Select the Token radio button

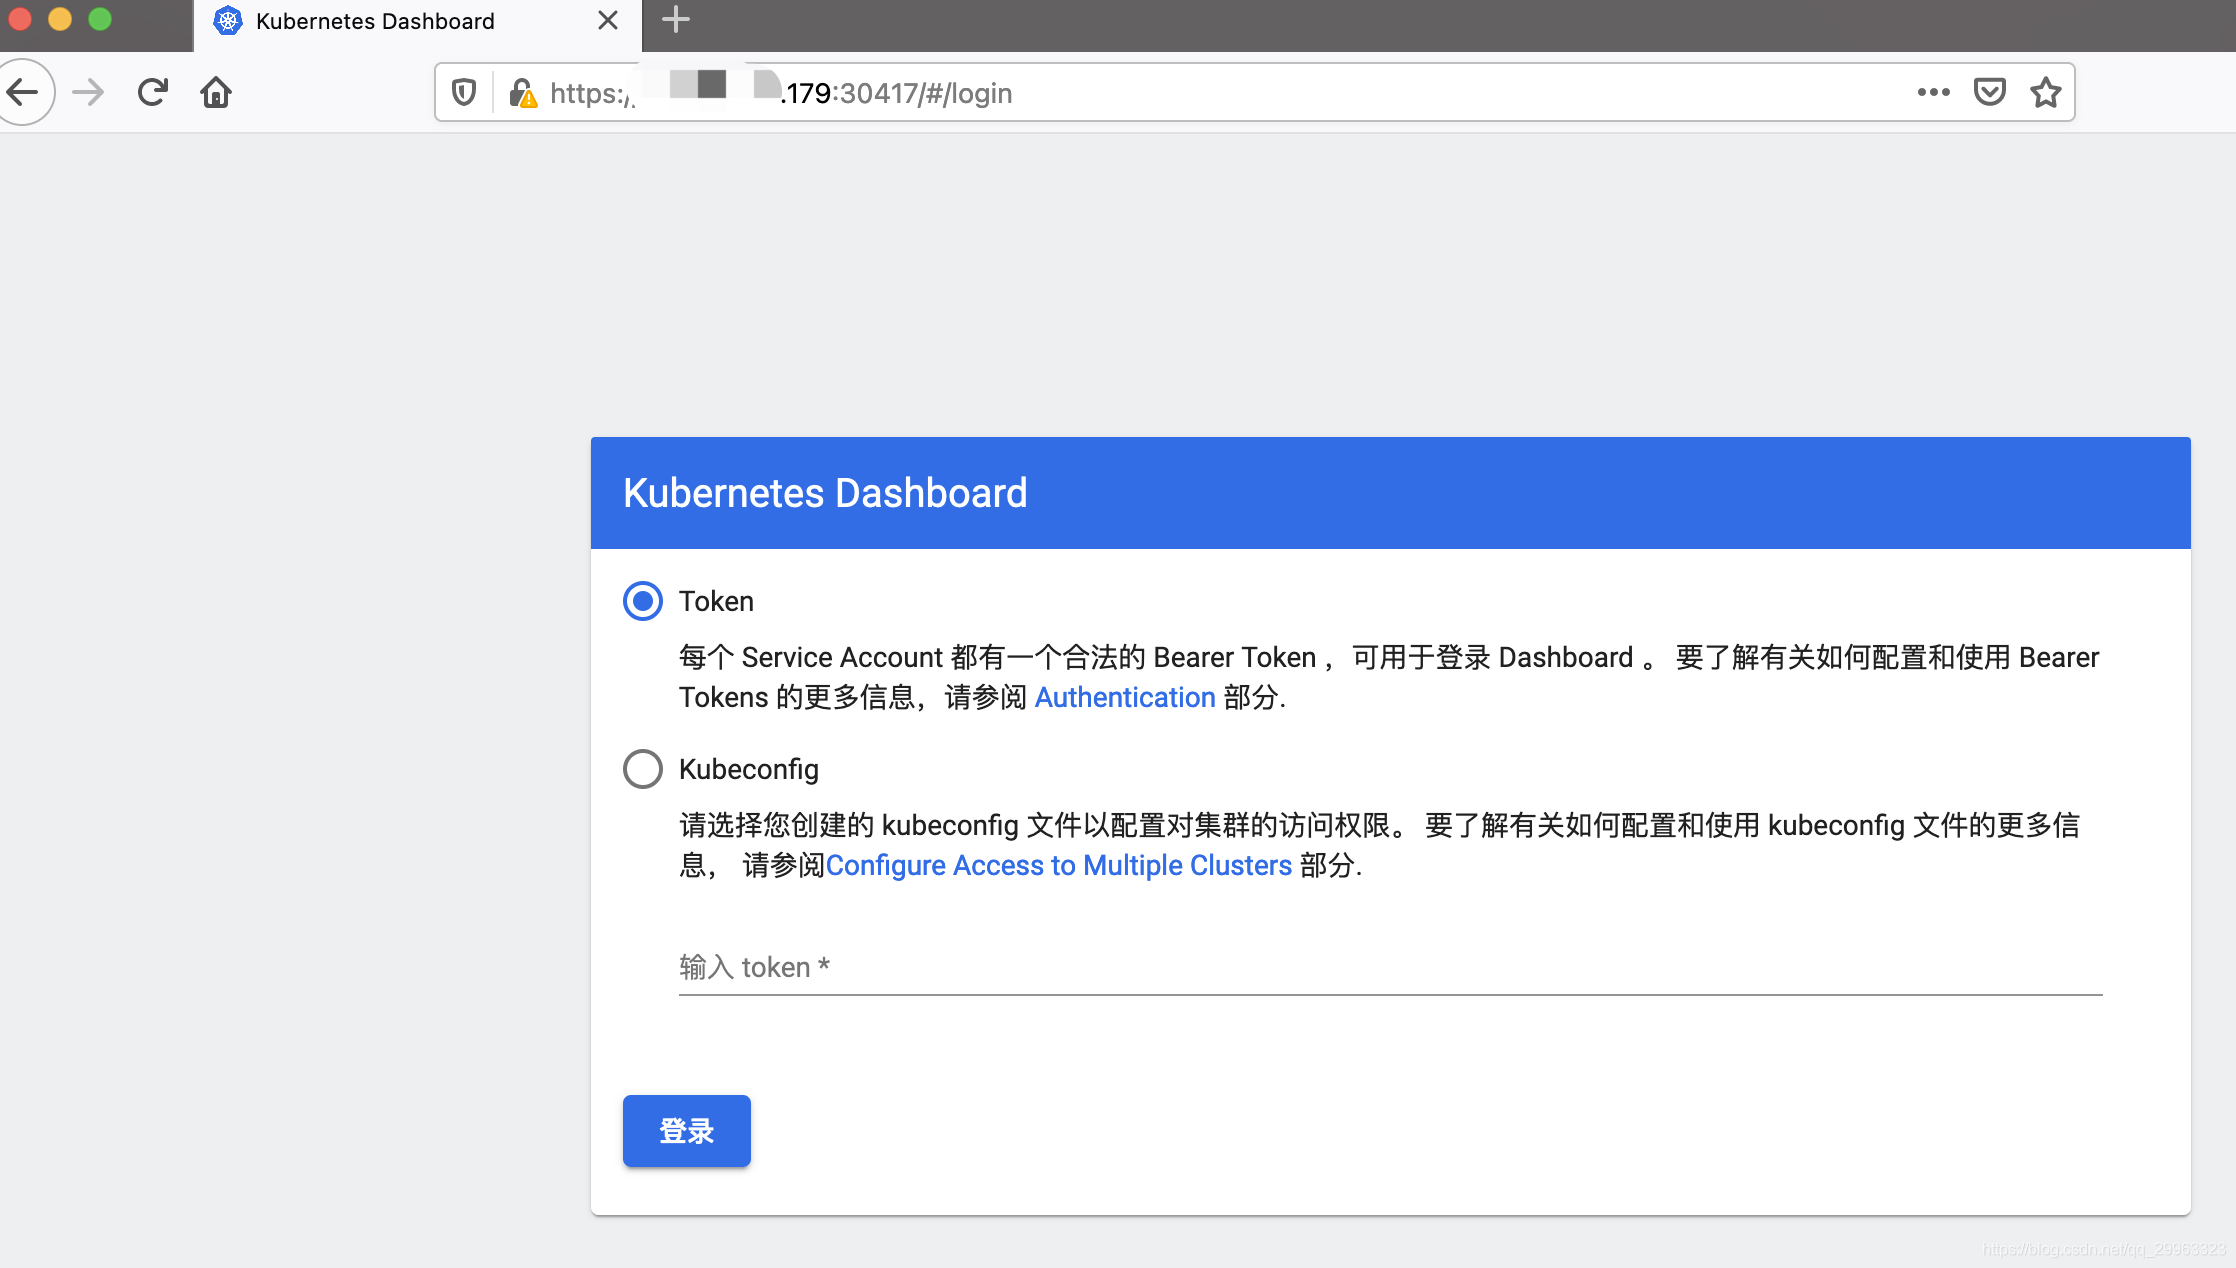[x=642, y=601]
